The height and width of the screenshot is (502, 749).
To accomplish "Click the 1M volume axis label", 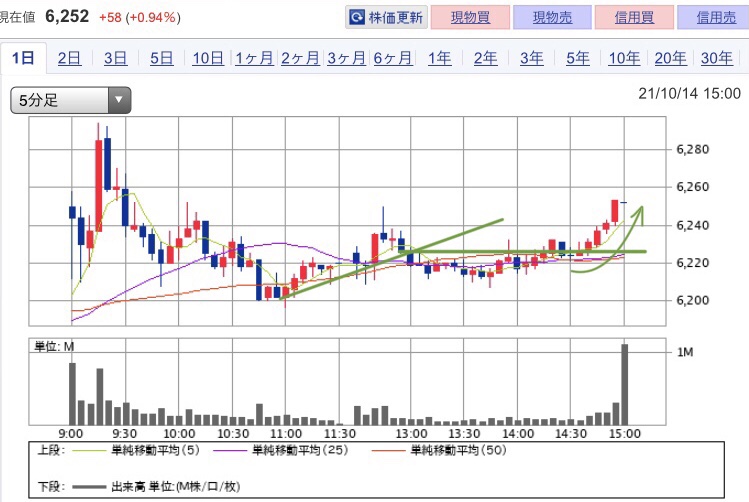I will (x=685, y=352).
